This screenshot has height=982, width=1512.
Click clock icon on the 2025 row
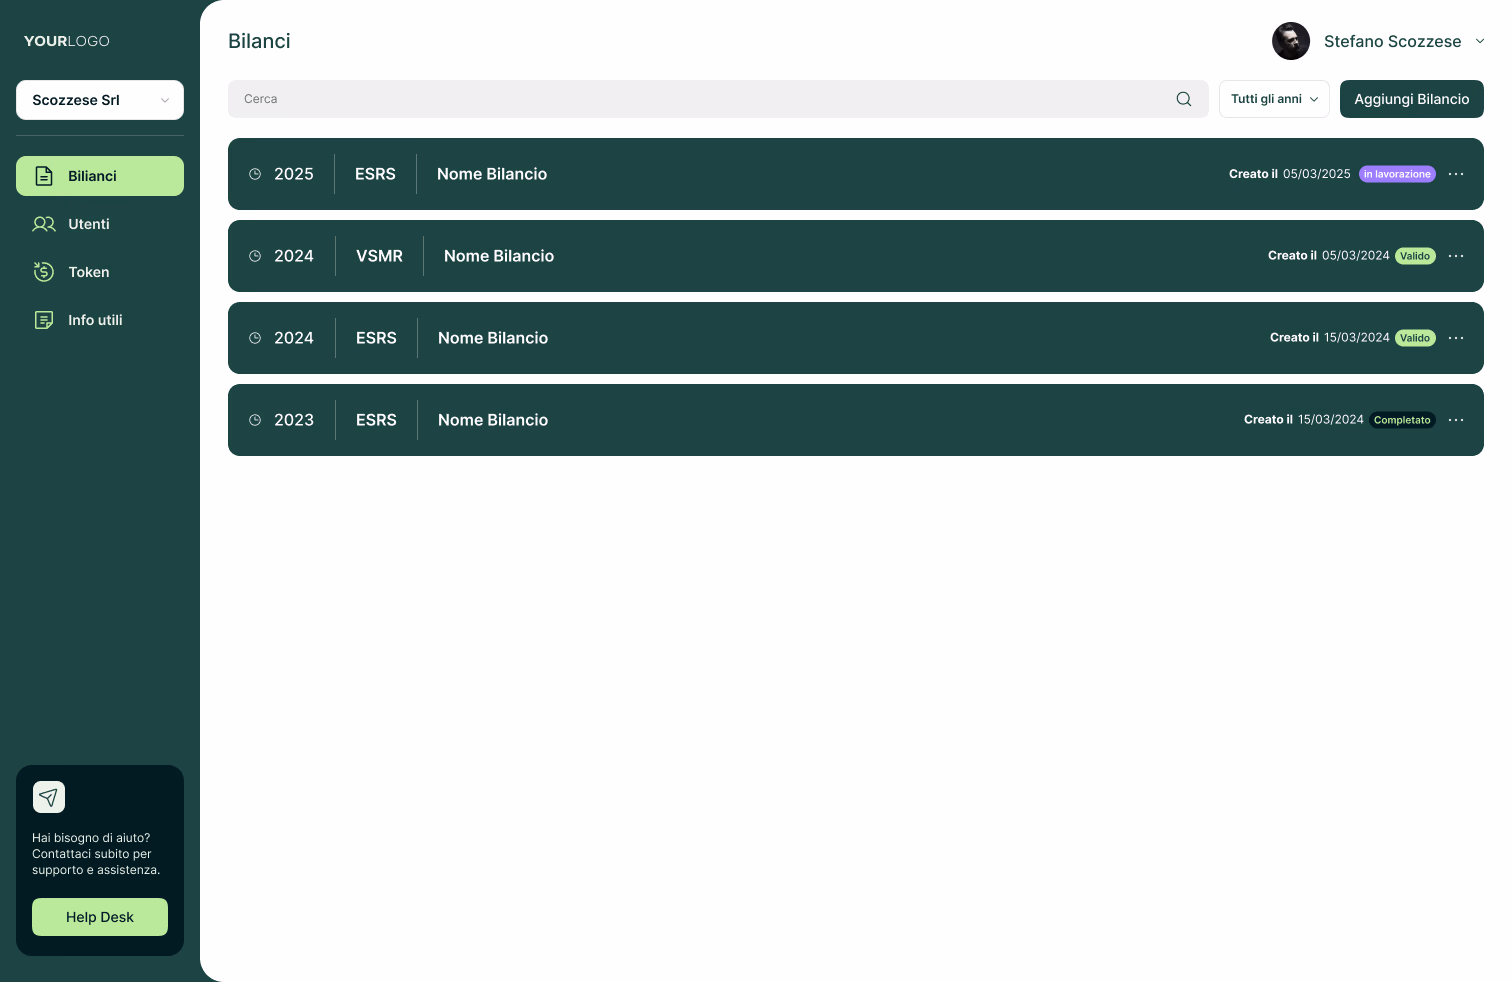point(255,174)
